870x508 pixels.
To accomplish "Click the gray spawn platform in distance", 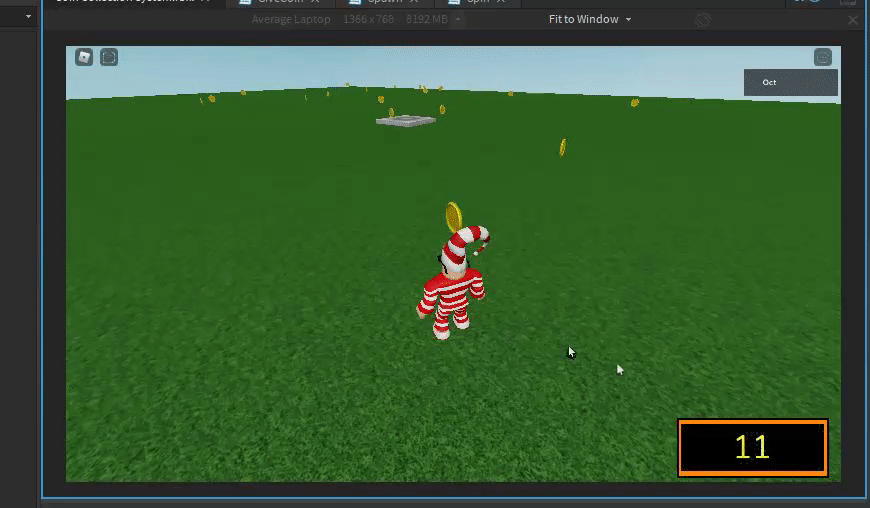I will [x=406, y=120].
